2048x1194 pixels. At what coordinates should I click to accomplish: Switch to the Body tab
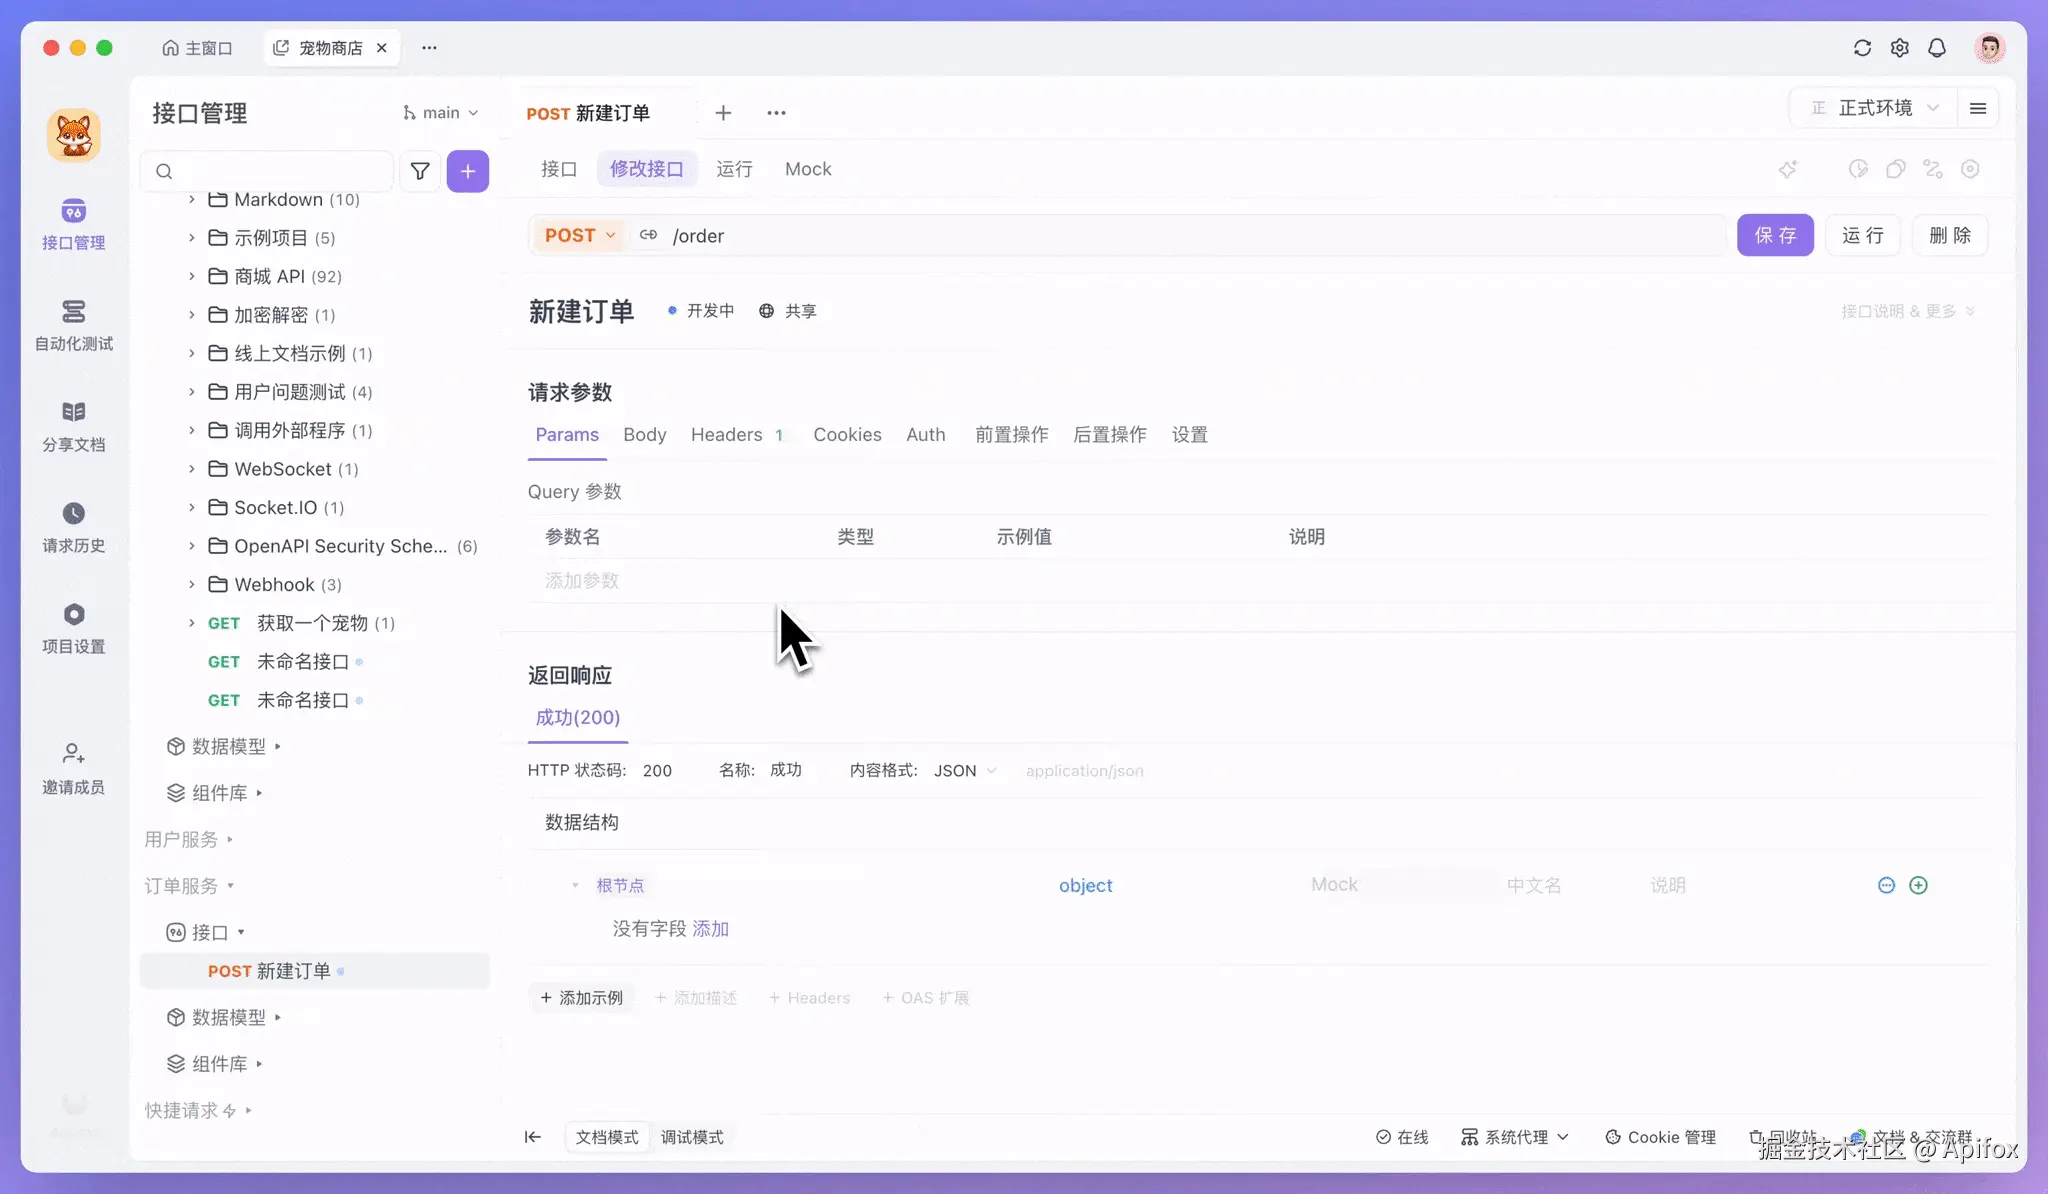pos(644,435)
